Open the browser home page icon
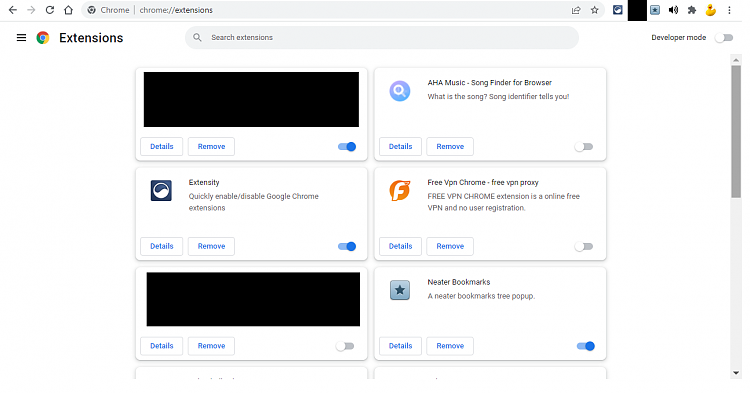 pyautogui.click(x=68, y=10)
